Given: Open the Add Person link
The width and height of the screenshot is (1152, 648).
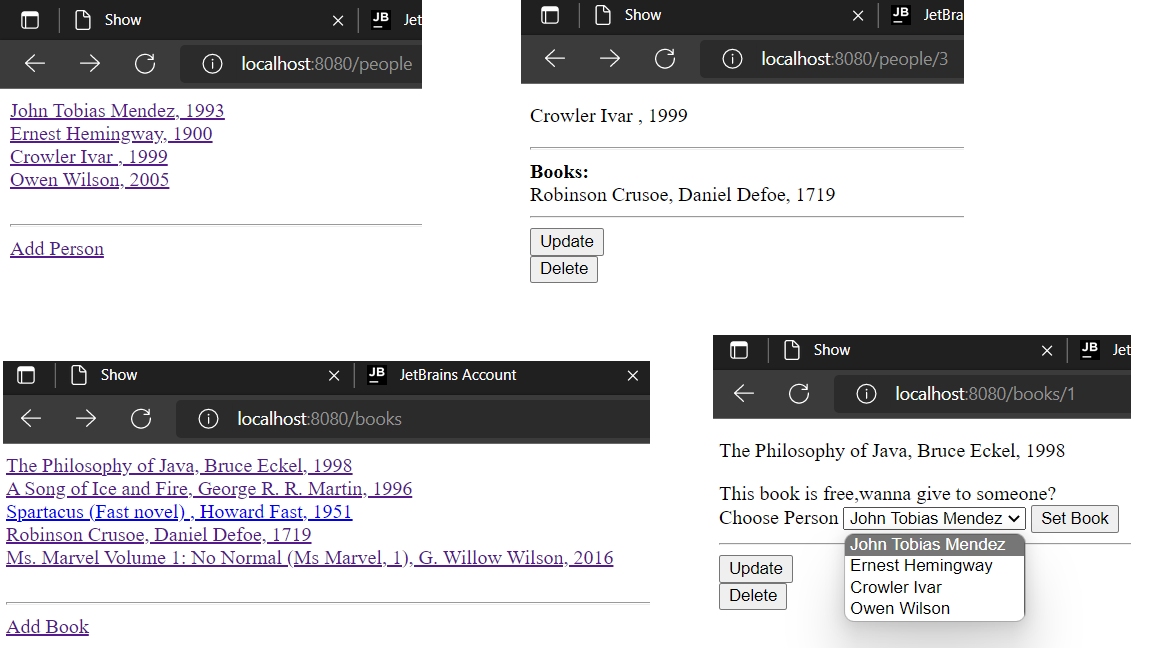Looking at the screenshot, I should pos(56,248).
